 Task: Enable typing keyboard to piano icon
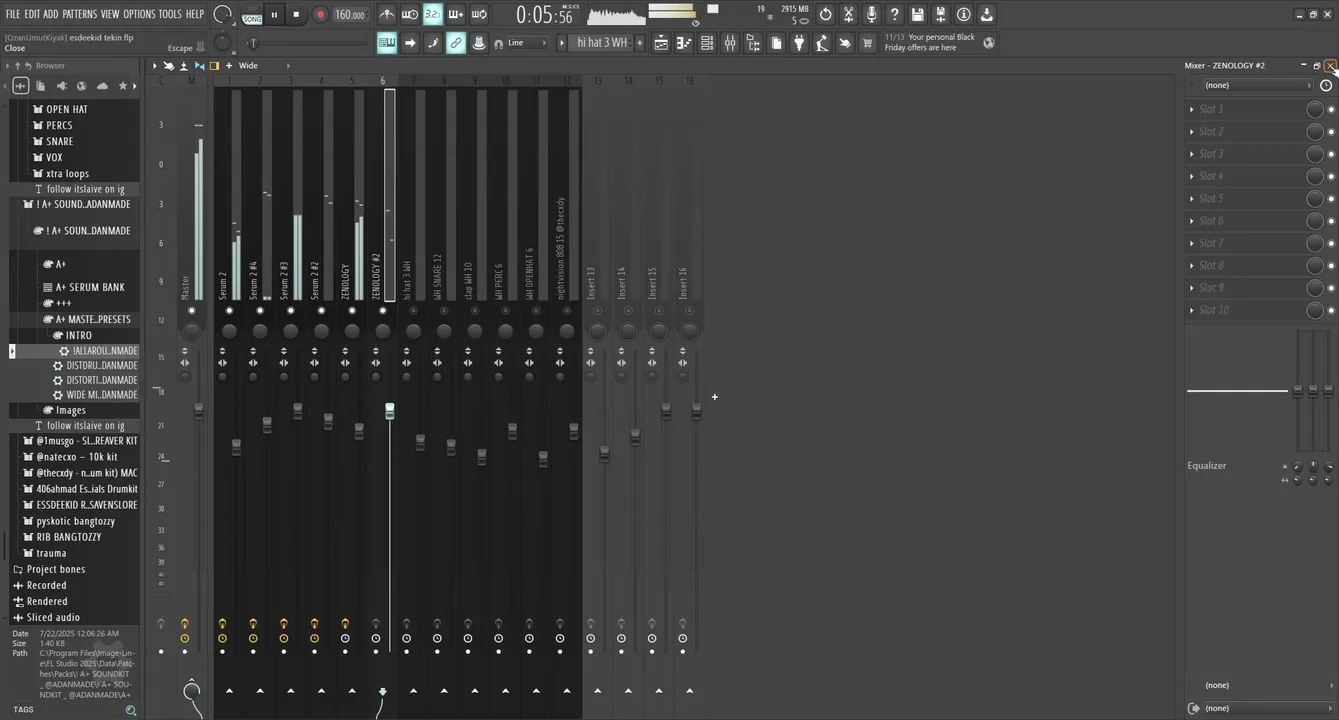386,43
